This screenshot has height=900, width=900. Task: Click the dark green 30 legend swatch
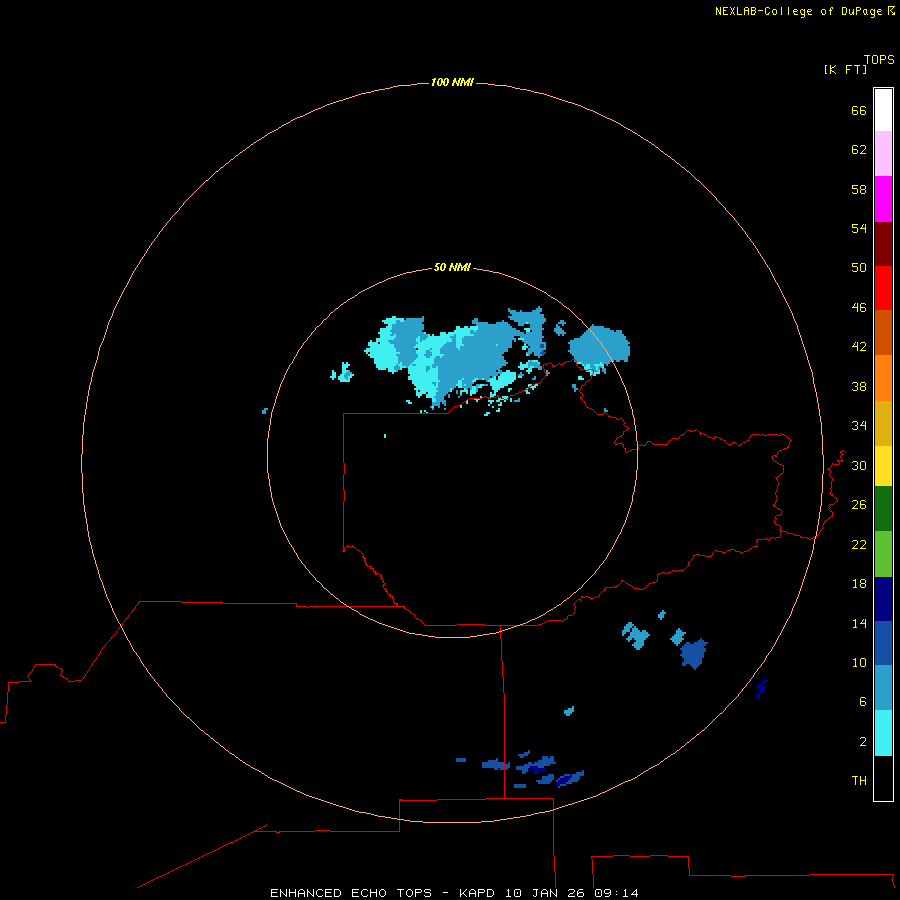point(883,509)
